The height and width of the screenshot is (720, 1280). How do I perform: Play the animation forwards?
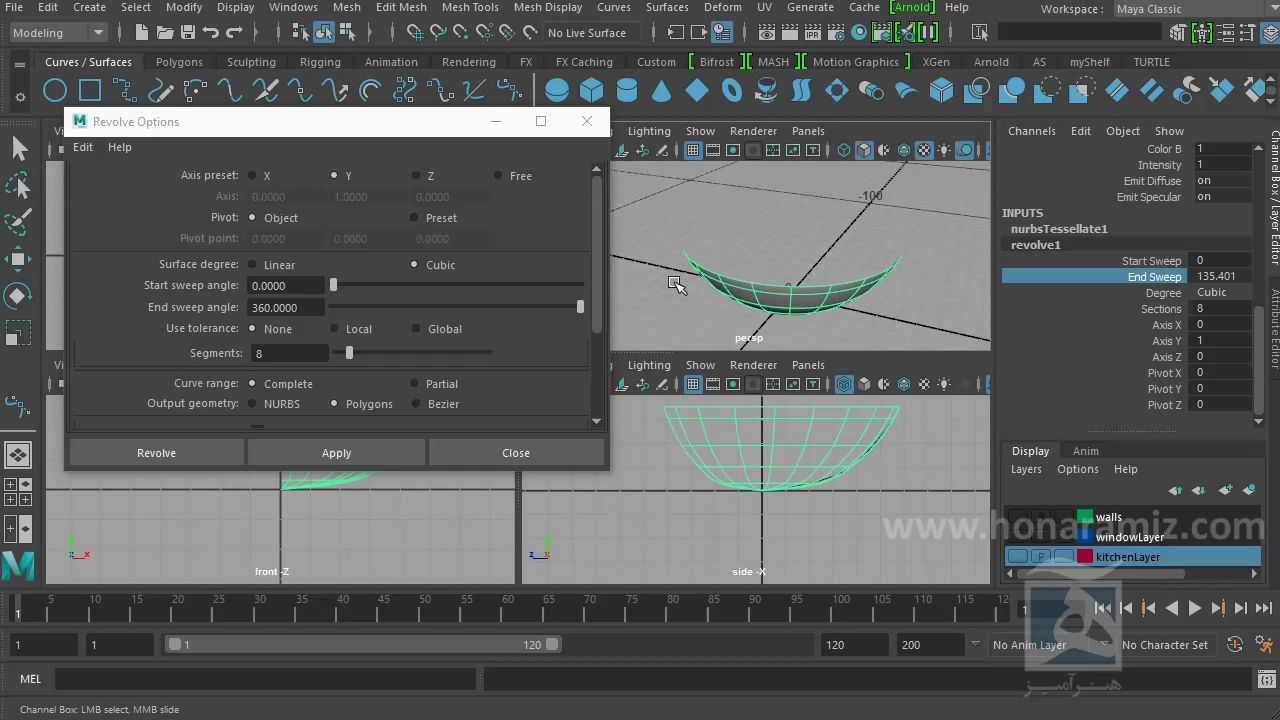(x=1194, y=608)
